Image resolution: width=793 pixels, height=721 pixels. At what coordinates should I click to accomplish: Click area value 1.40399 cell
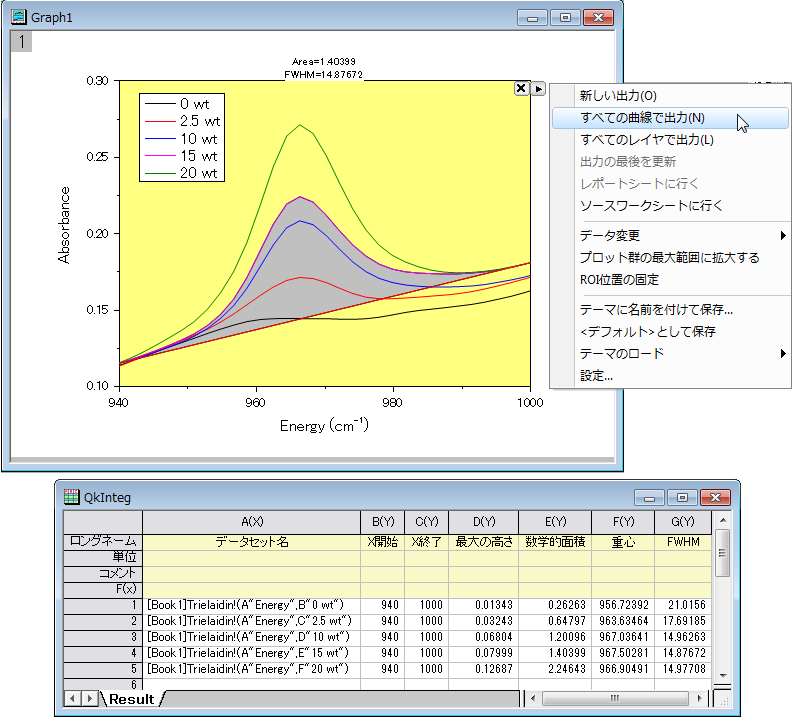[555, 653]
